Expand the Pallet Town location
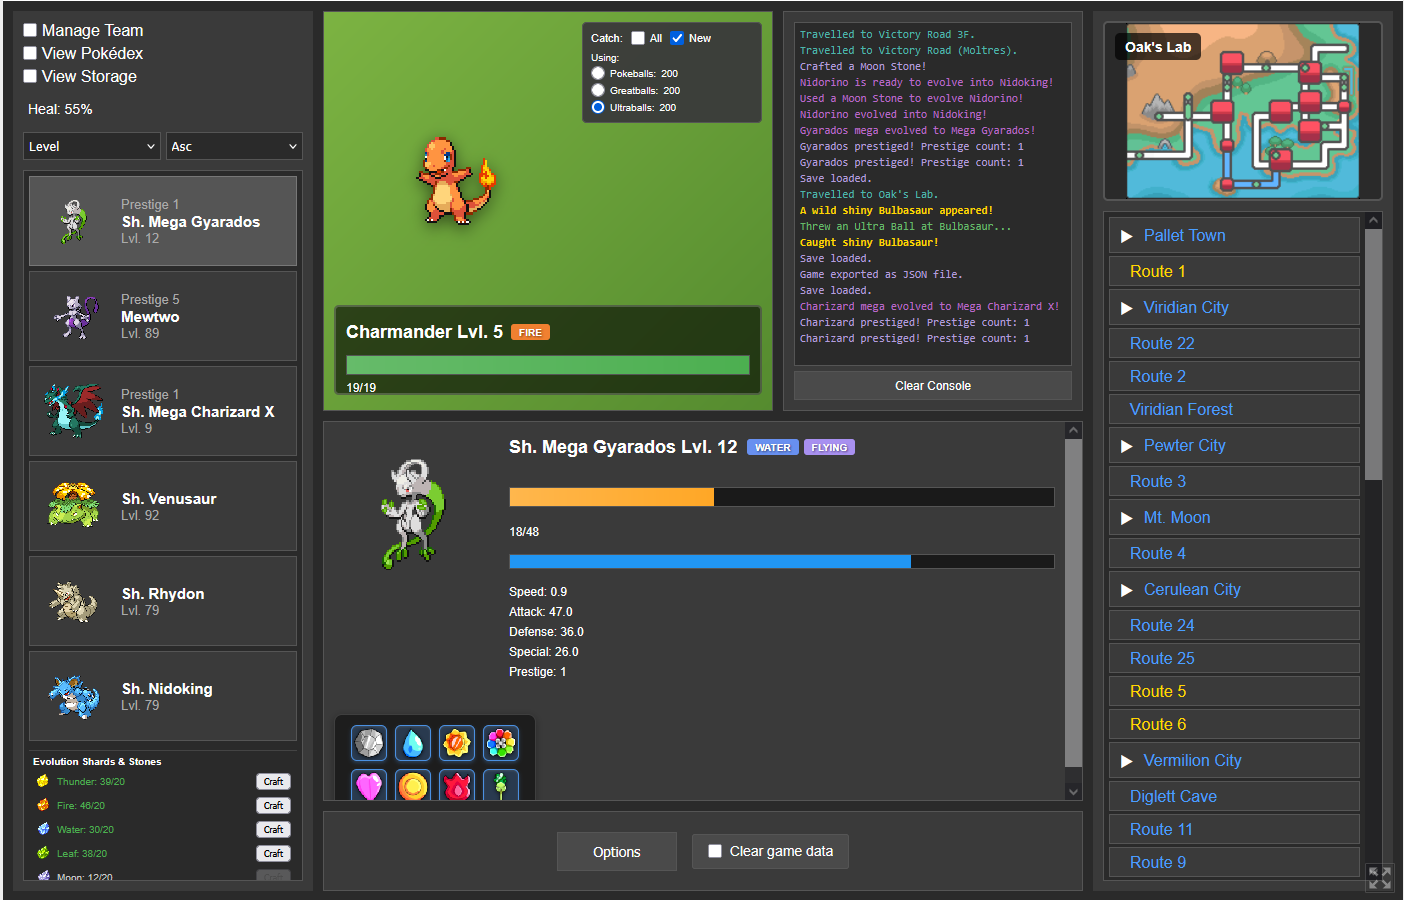The height and width of the screenshot is (900, 1404). point(1127,236)
